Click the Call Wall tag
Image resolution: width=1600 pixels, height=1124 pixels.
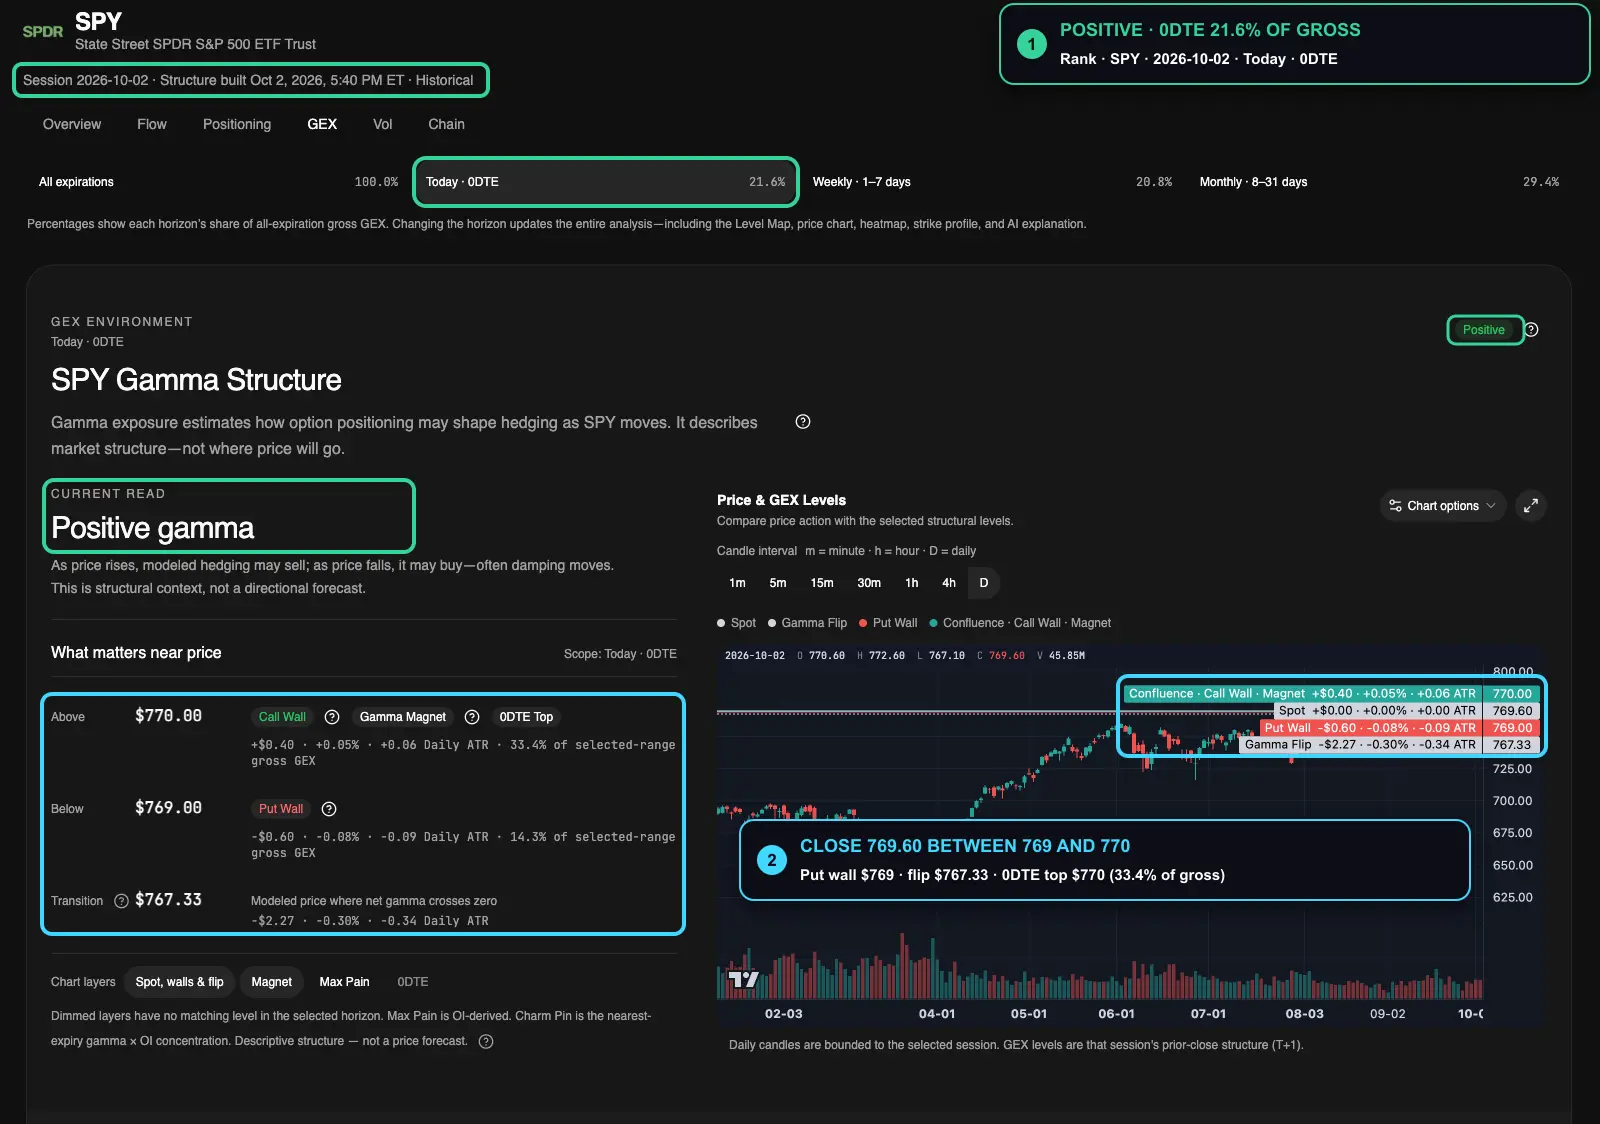(x=282, y=717)
